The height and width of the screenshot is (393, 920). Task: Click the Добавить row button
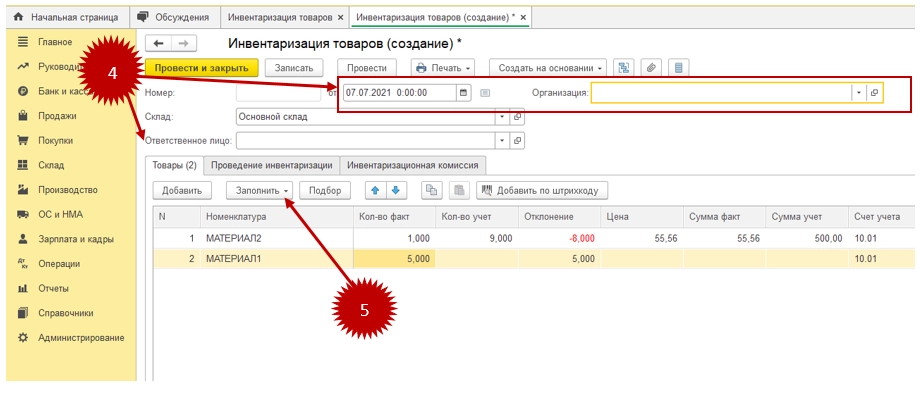click(182, 190)
